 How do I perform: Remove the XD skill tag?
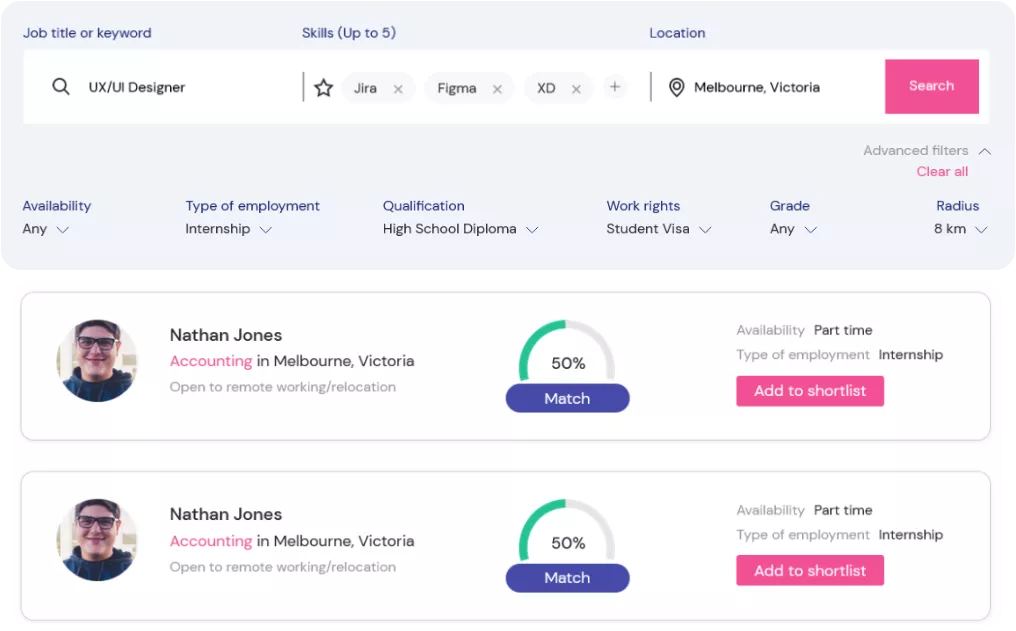point(576,89)
